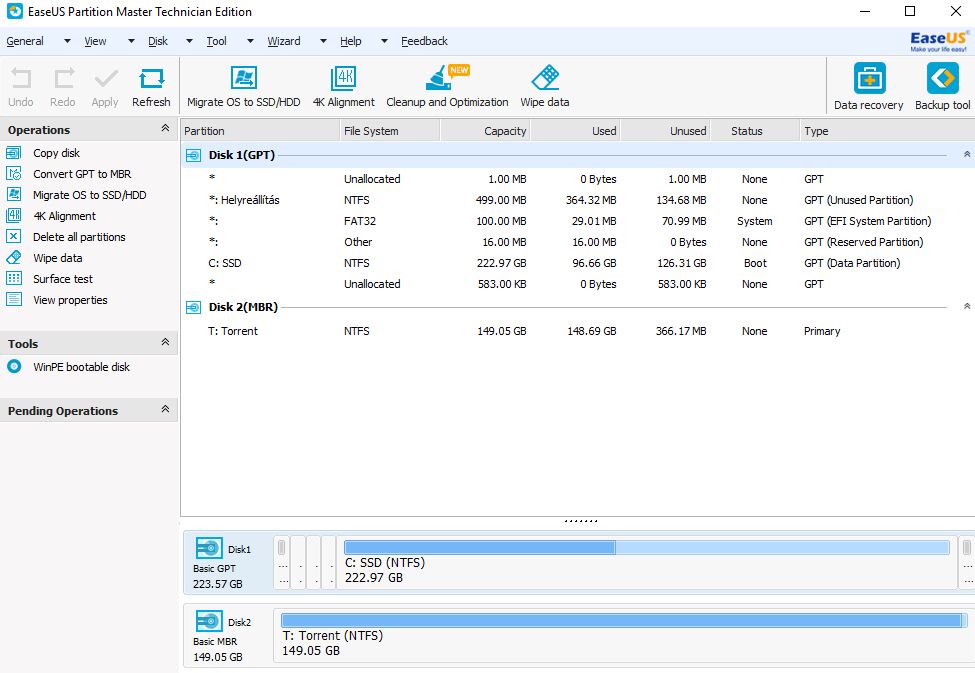Image resolution: width=975 pixels, height=673 pixels.
Task: Click Delete all partitions in sidebar
Action: click(79, 237)
